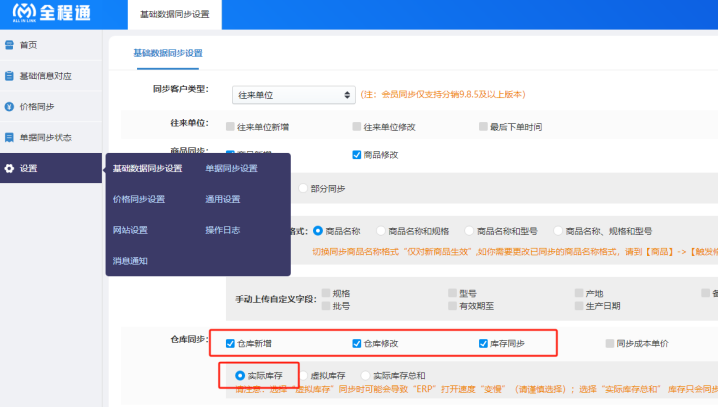Select the 商品名称和规格 radio

coord(381,231)
